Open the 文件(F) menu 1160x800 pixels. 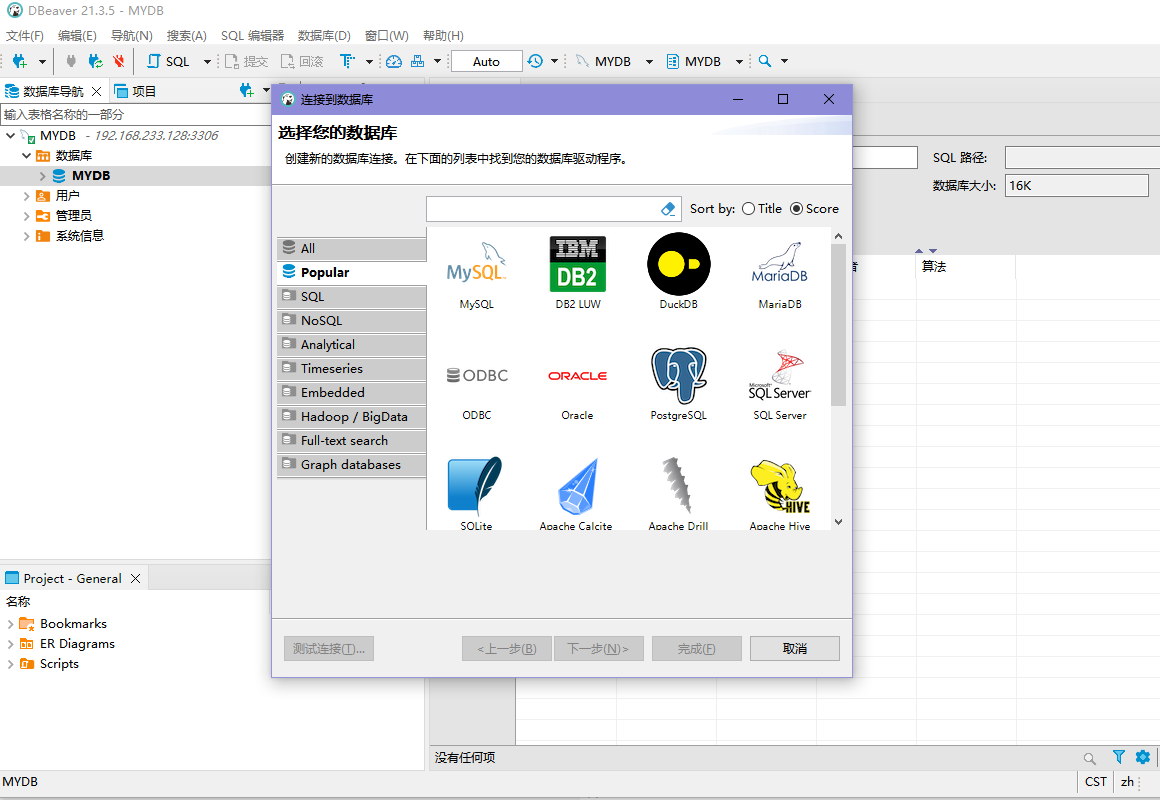[25, 36]
